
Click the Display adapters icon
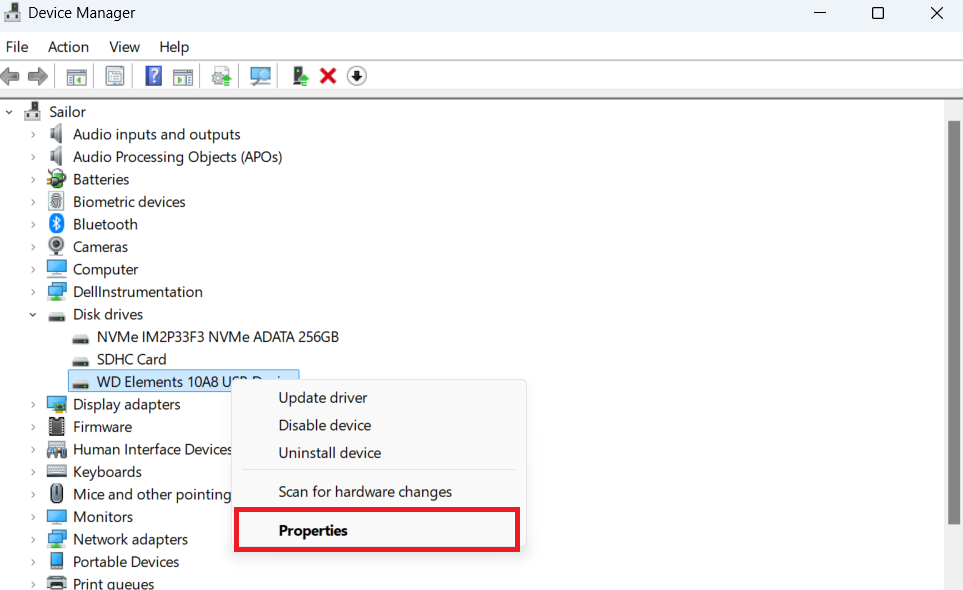coord(57,404)
